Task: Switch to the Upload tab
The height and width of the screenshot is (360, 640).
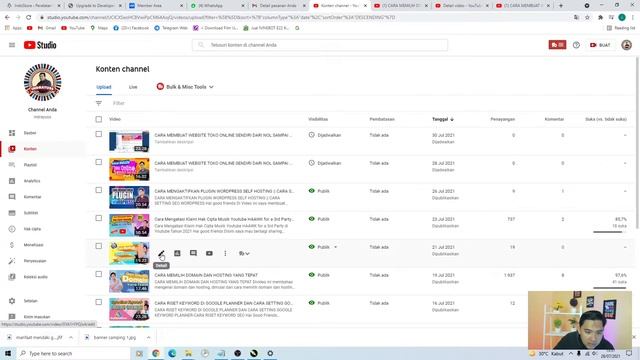Action: 104,87
